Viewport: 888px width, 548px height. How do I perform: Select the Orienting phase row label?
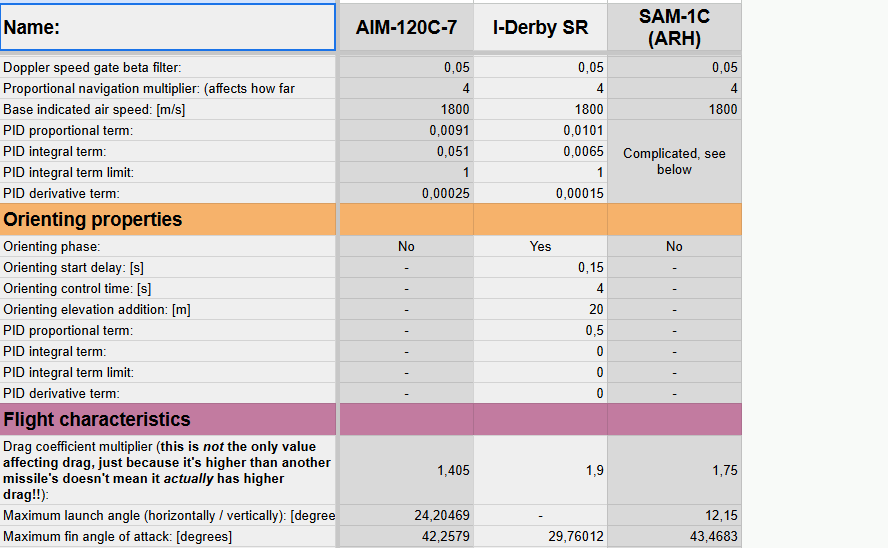pos(168,246)
